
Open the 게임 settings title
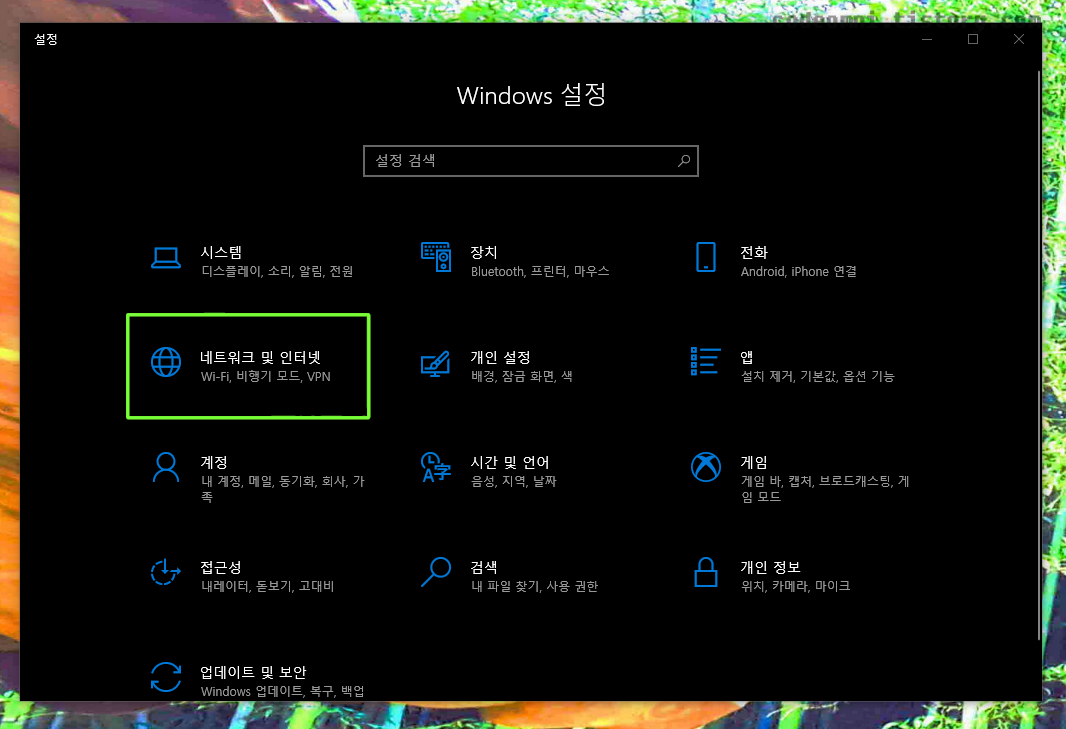tap(754, 462)
